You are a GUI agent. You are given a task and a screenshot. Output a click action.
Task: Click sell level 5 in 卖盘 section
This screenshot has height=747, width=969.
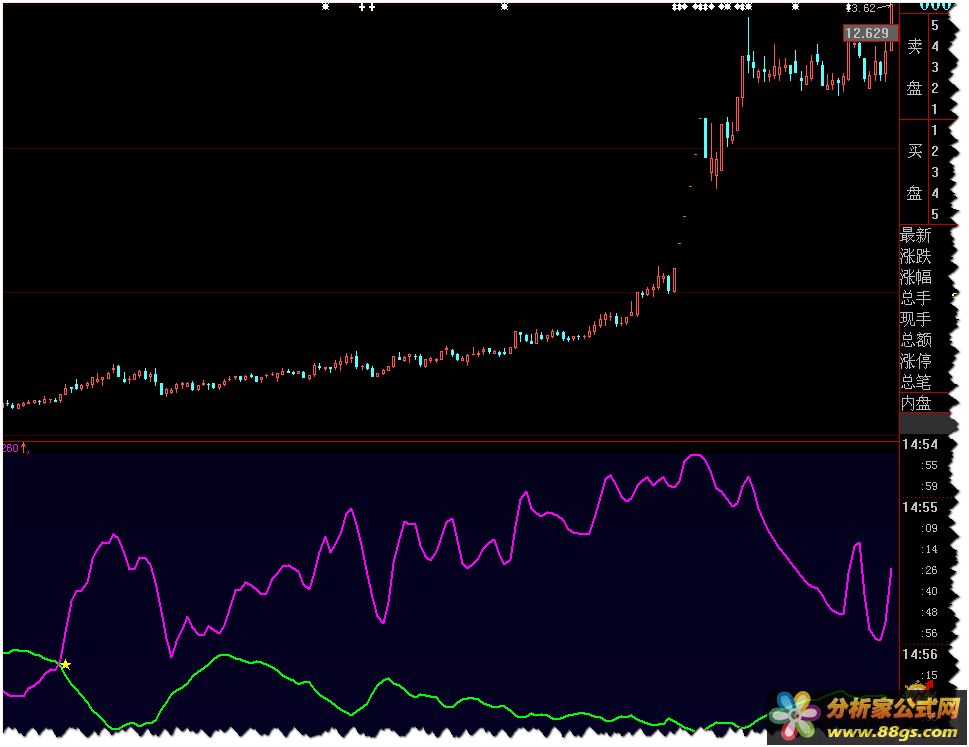pos(935,25)
